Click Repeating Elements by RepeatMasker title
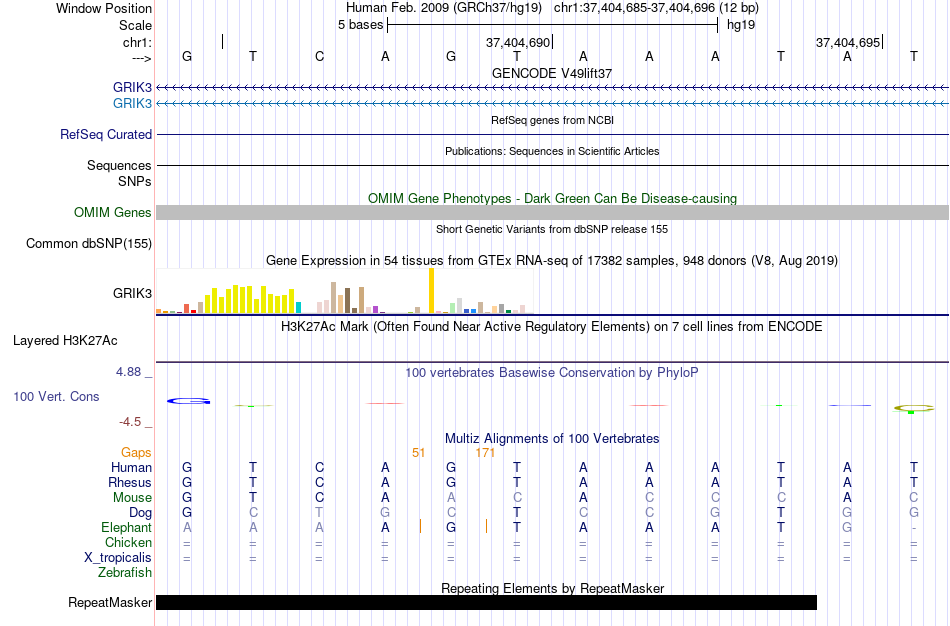 click(x=553, y=588)
